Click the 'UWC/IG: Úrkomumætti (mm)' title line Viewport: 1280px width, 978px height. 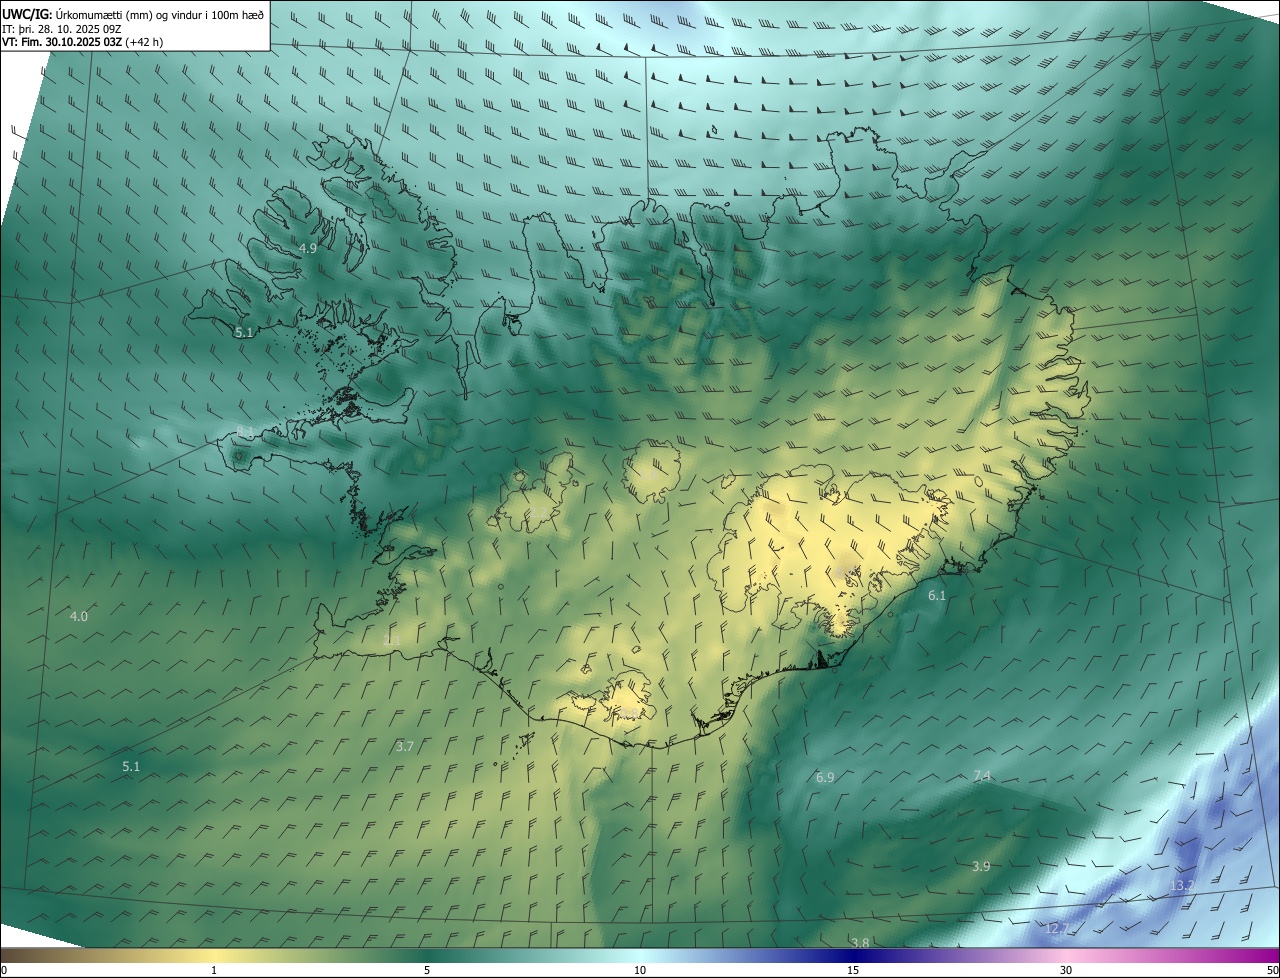(x=133, y=14)
